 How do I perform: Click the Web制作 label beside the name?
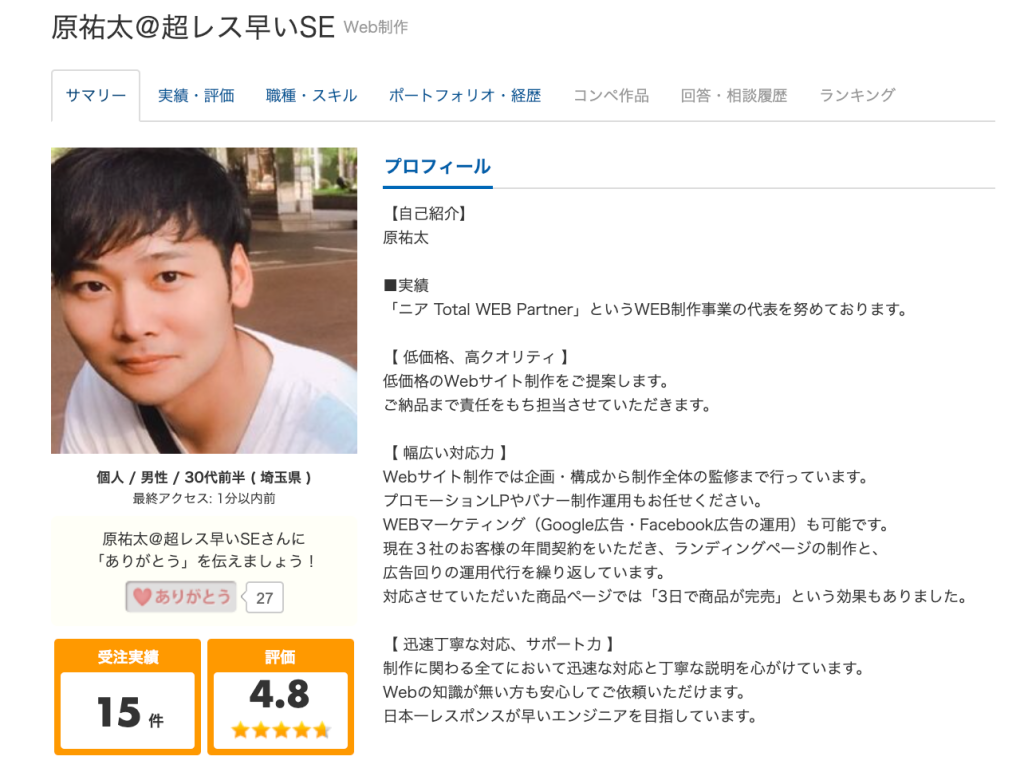point(376,27)
